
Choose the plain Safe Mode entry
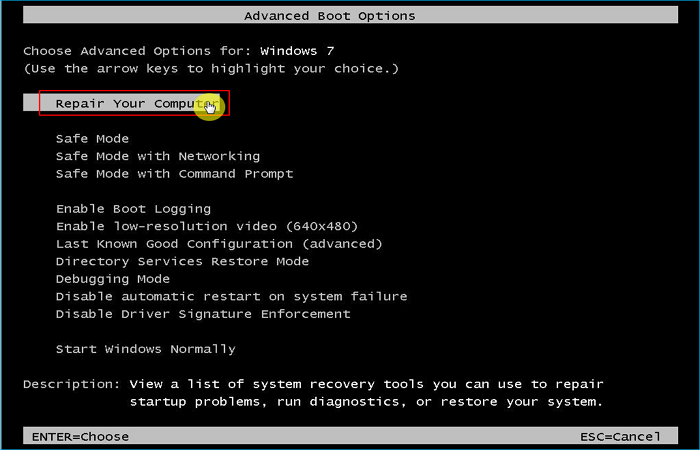pos(92,138)
